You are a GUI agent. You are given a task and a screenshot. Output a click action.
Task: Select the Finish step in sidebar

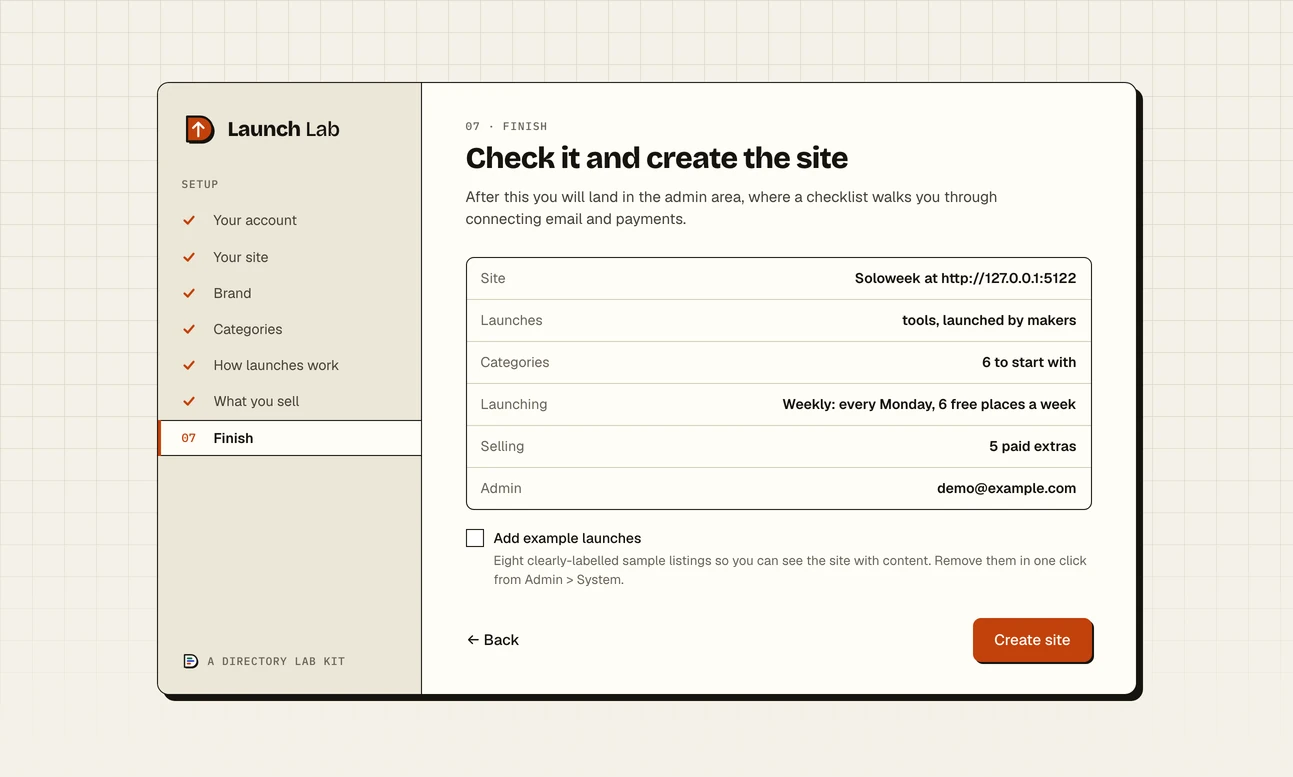click(289, 438)
